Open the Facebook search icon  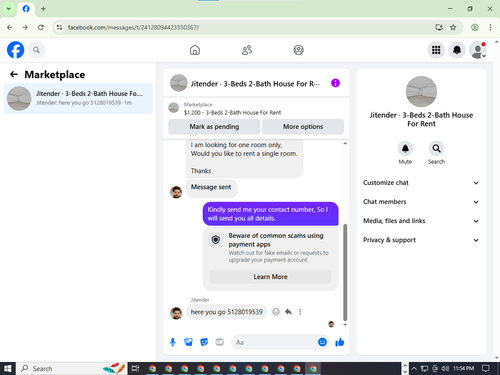pyautogui.click(x=36, y=50)
